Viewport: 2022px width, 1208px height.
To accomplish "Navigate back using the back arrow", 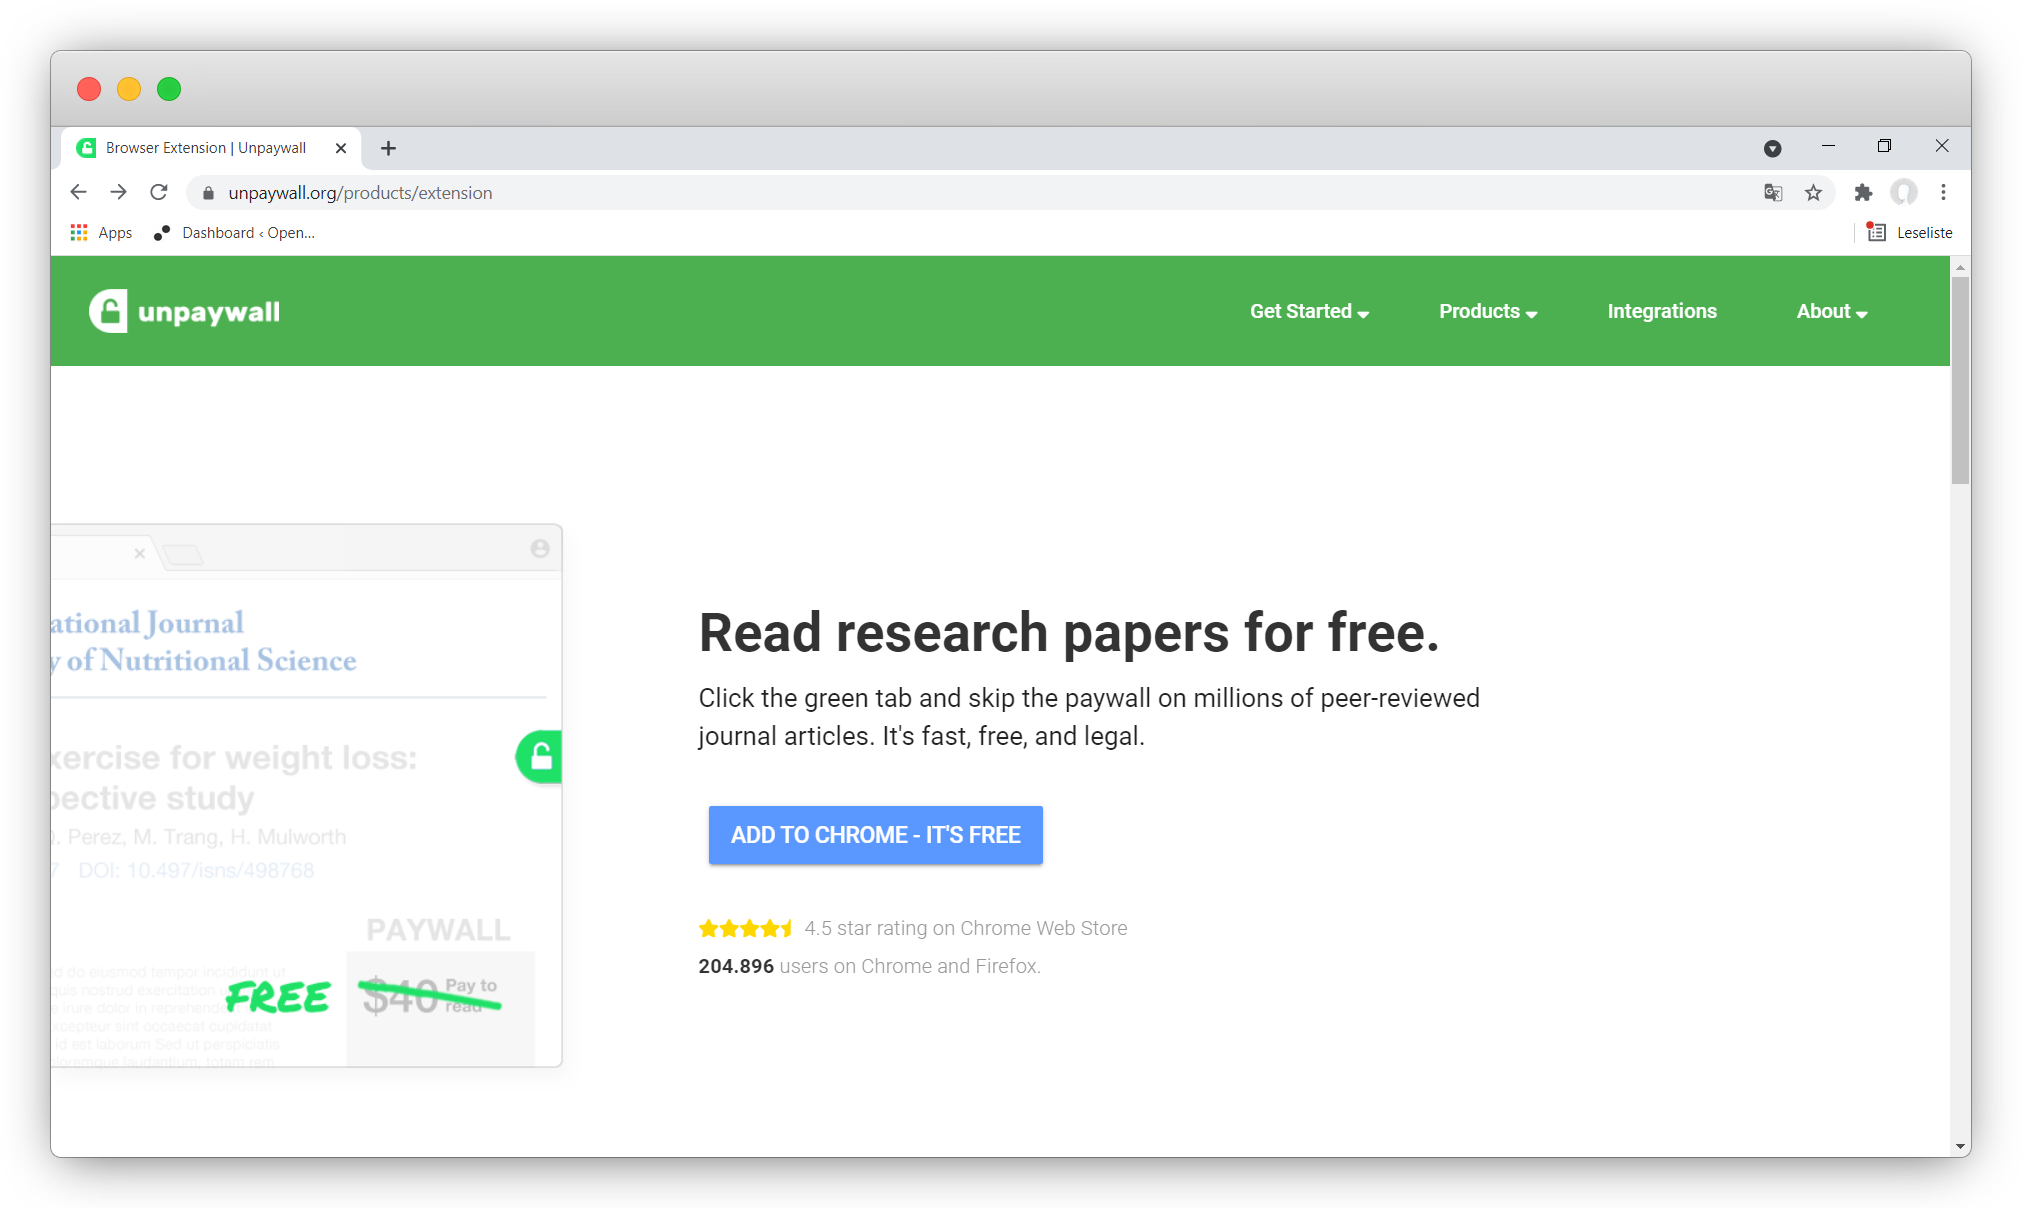I will (x=78, y=191).
